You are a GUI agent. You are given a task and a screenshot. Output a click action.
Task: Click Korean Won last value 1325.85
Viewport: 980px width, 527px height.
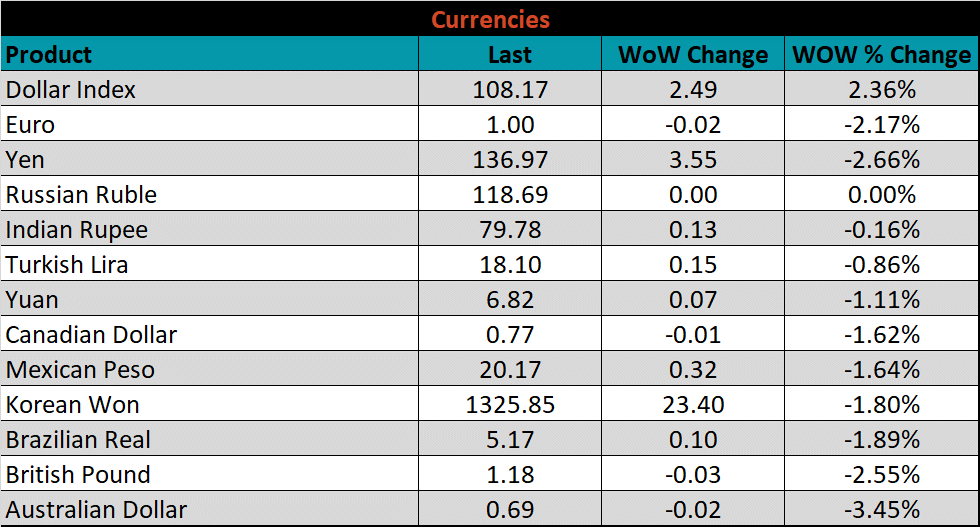coord(510,405)
